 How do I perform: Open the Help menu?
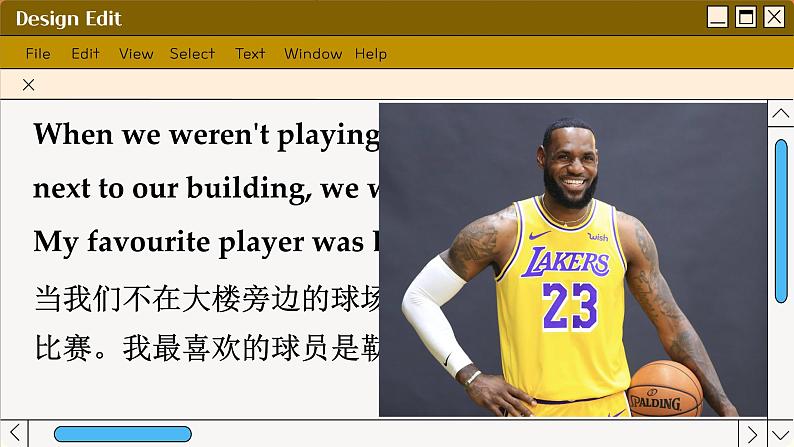point(371,54)
